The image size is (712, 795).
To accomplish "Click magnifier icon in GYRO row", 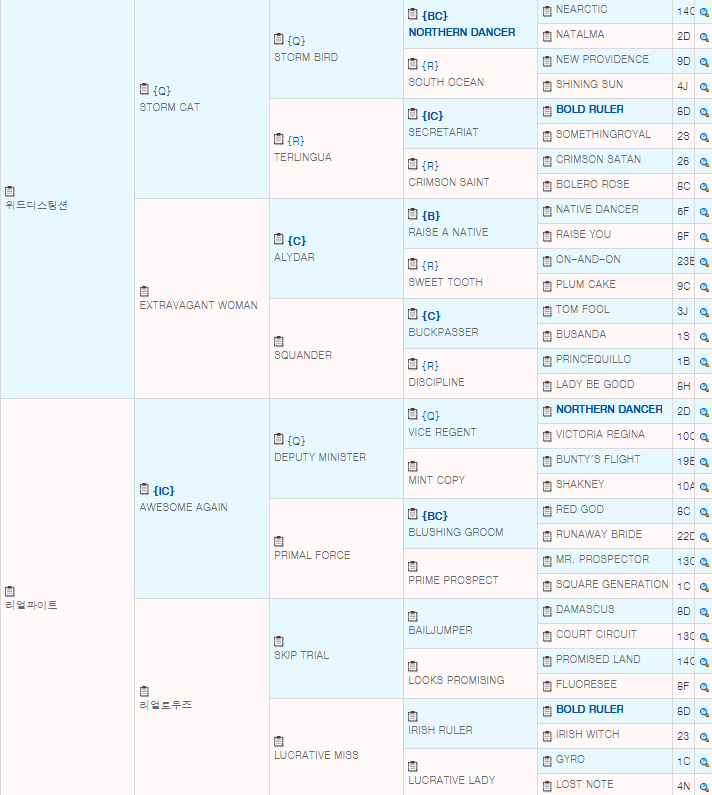I will coord(704,762).
